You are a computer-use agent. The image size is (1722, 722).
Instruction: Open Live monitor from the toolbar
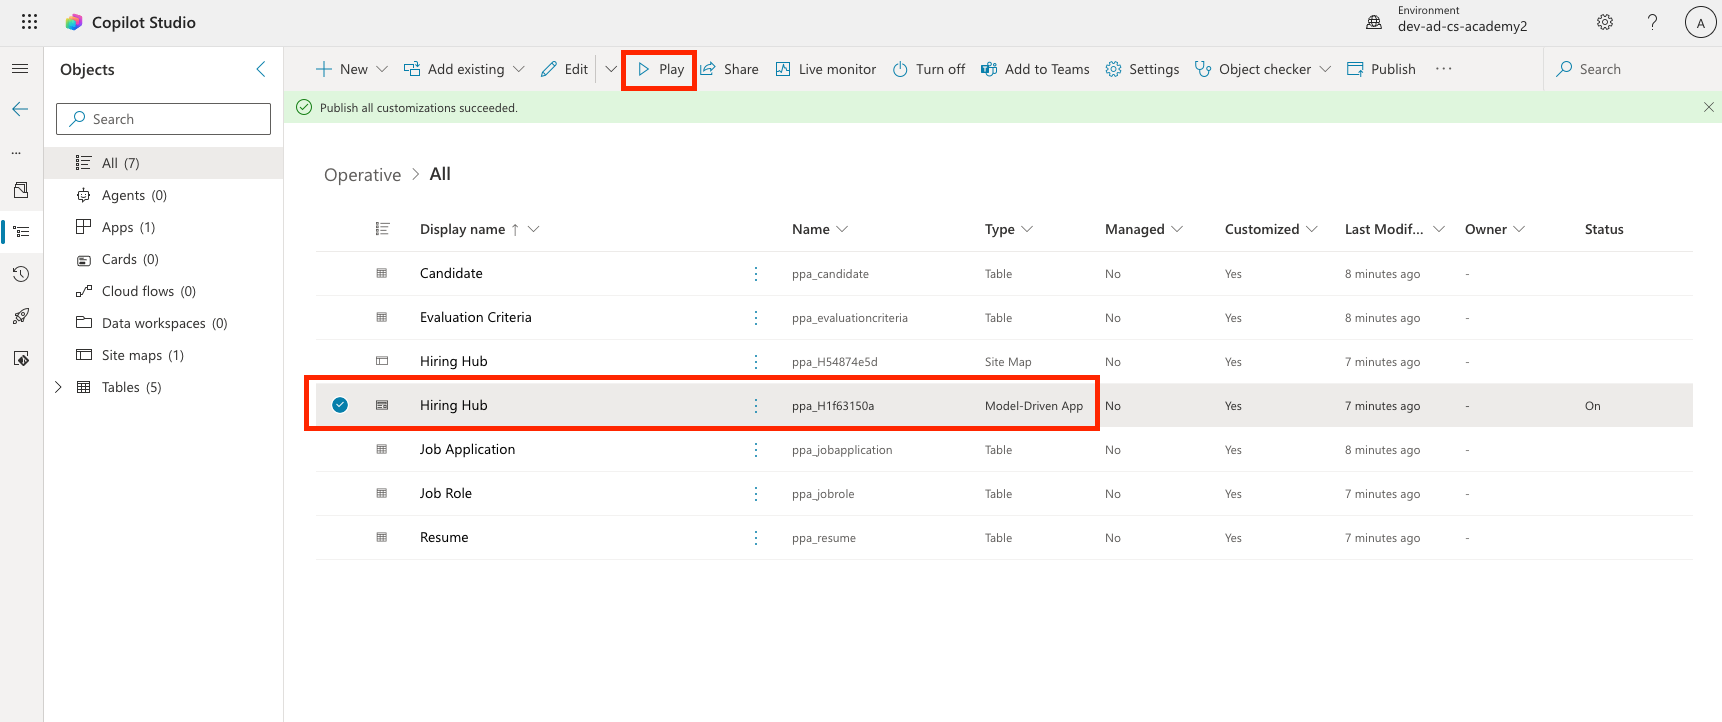(826, 69)
